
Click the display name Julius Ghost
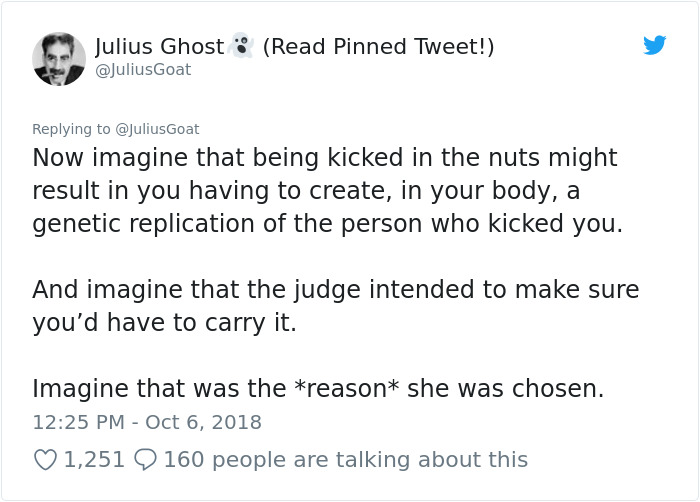(x=159, y=46)
